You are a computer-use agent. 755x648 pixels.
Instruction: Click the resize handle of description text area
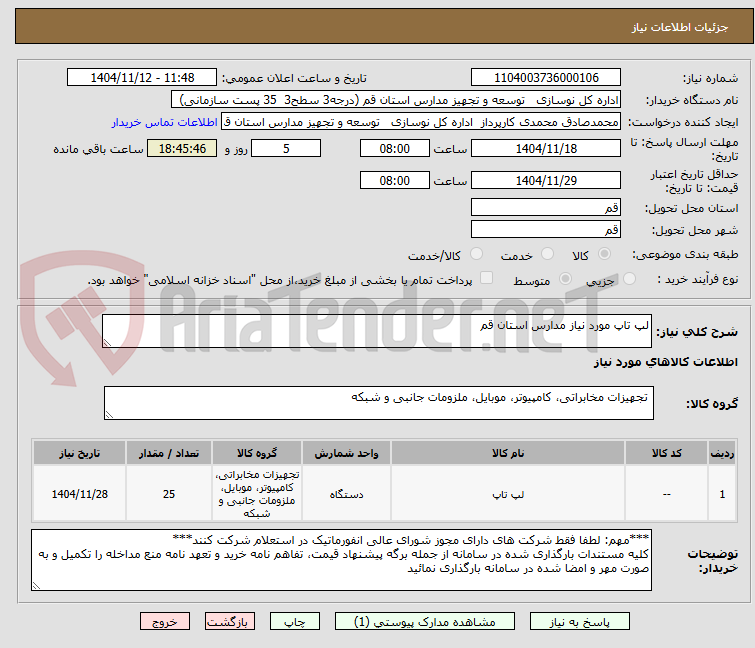[x=107, y=342]
